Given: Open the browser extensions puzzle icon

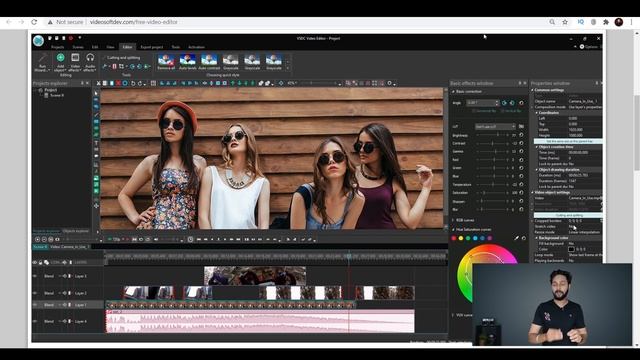Looking at the screenshot, I should [606, 22].
